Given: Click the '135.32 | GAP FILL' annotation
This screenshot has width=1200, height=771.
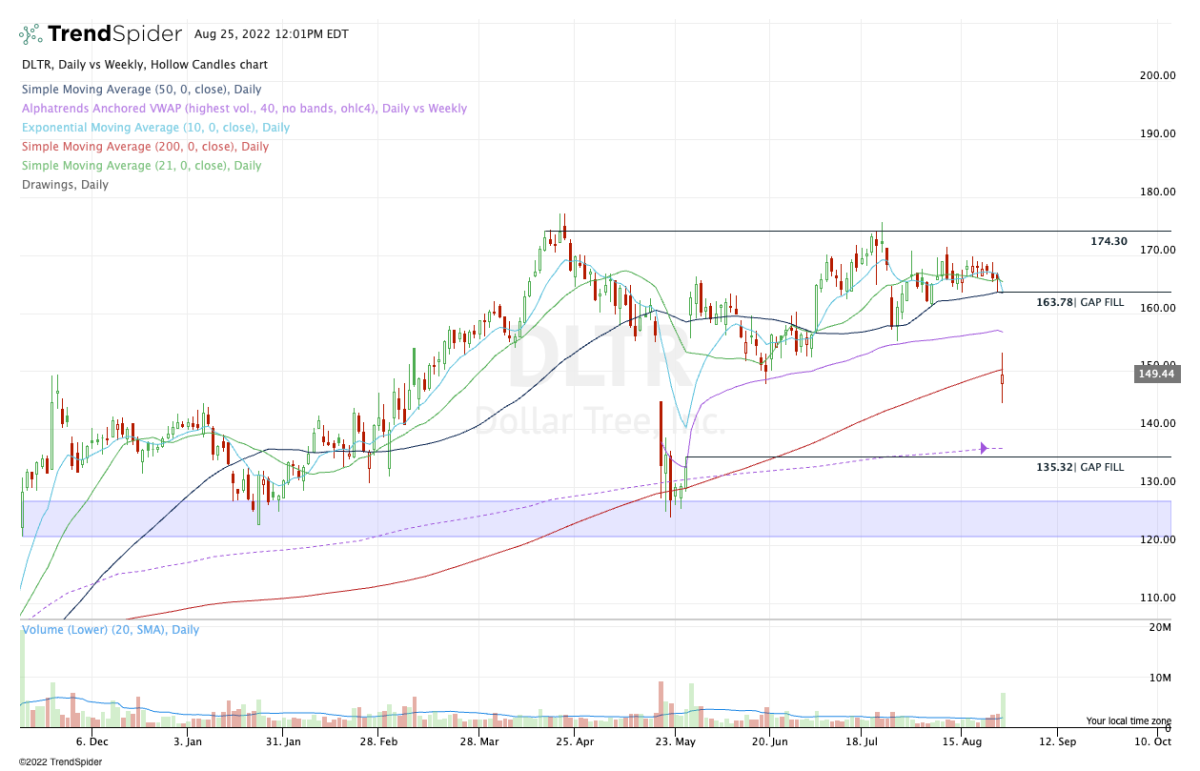Looking at the screenshot, I should [1080, 466].
